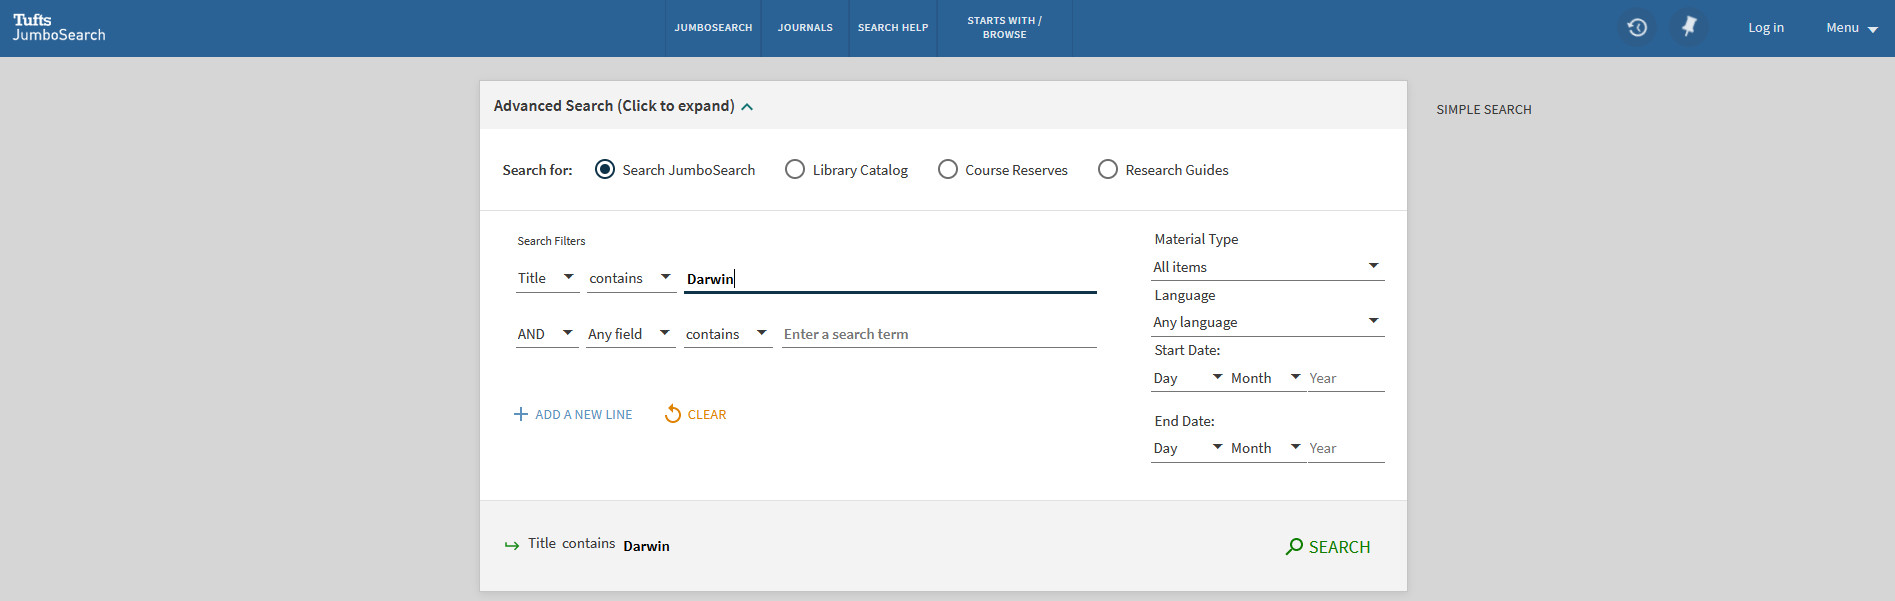1895x601 pixels.
Task: Select Course Reserves radio button
Action: [x=947, y=169]
